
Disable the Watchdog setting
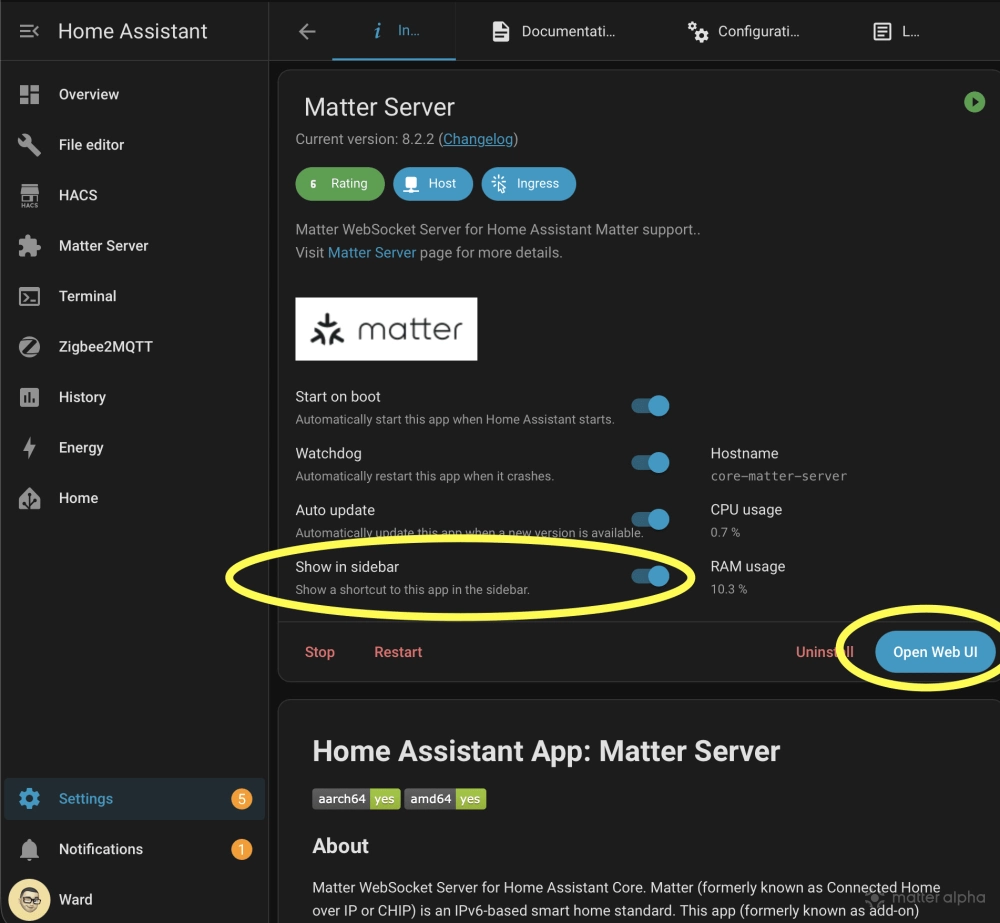tap(649, 462)
